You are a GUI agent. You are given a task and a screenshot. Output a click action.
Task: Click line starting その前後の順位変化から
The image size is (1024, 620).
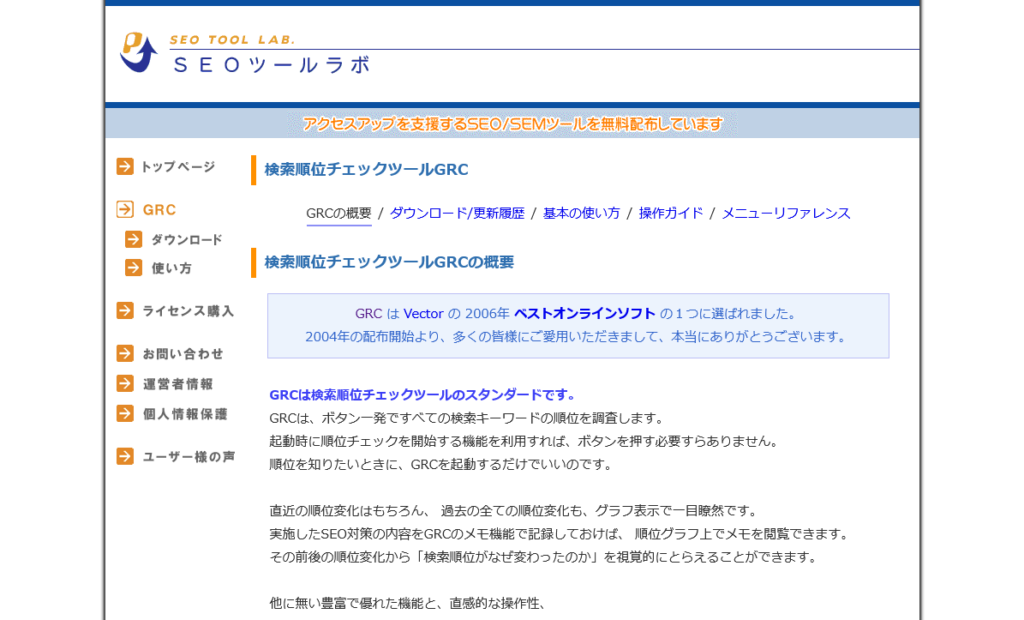(544, 557)
